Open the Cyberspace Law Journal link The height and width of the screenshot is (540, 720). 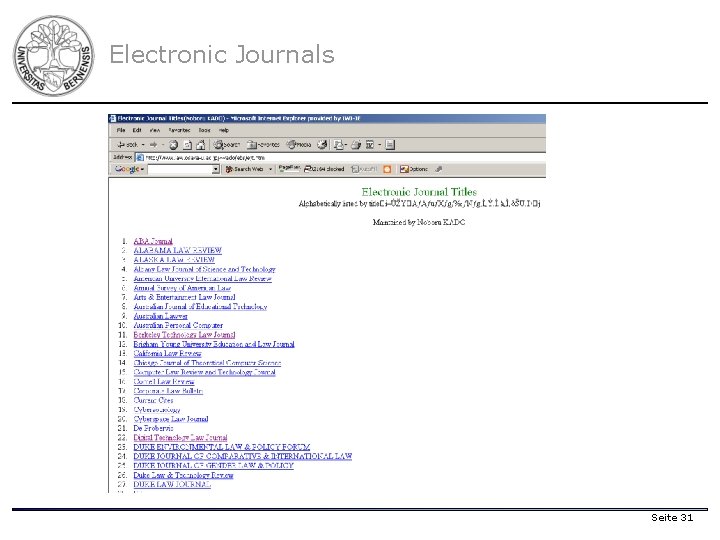coord(171,419)
